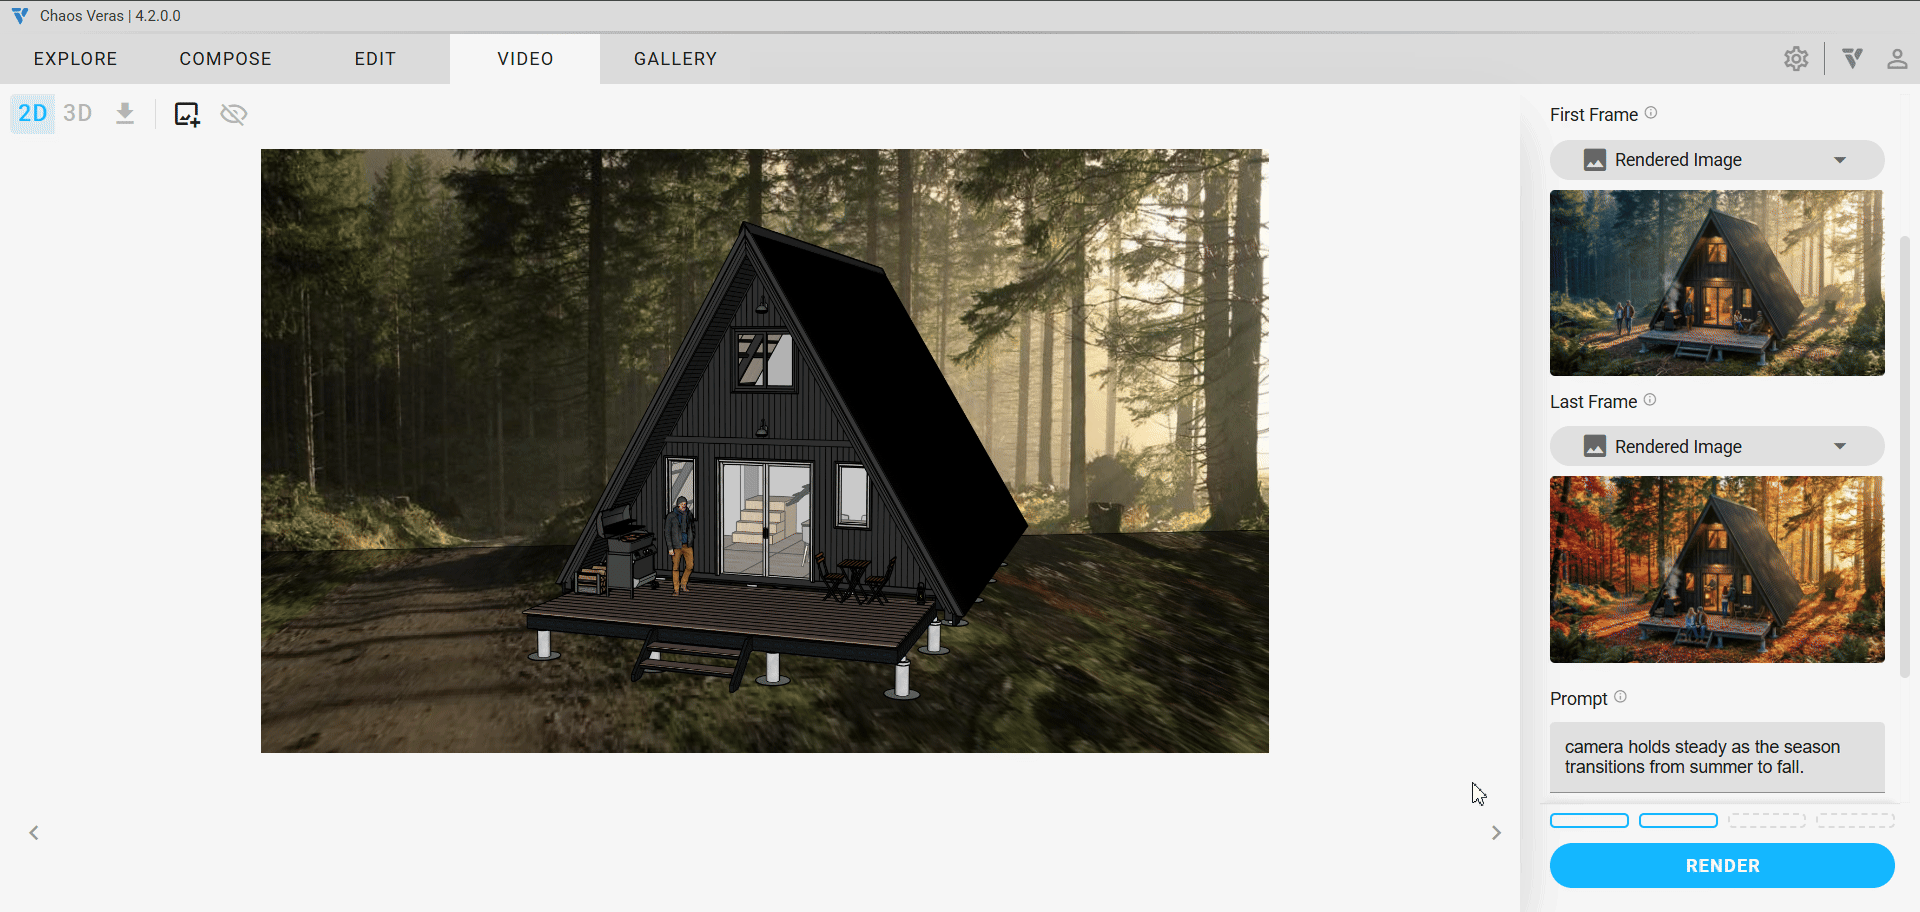This screenshot has width=1920, height=912.
Task: Click the Last Frame info icon
Action: [x=1650, y=400]
